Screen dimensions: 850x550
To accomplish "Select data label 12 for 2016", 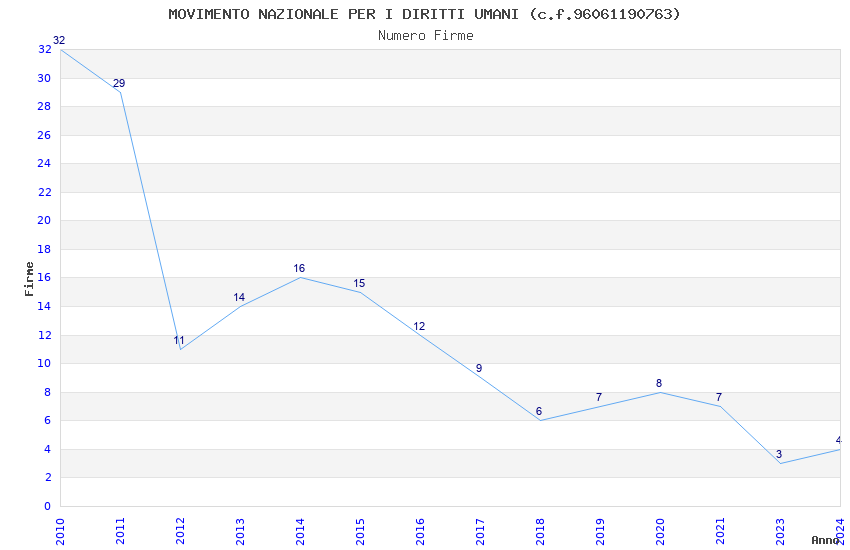I will click(x=419, y=326).
